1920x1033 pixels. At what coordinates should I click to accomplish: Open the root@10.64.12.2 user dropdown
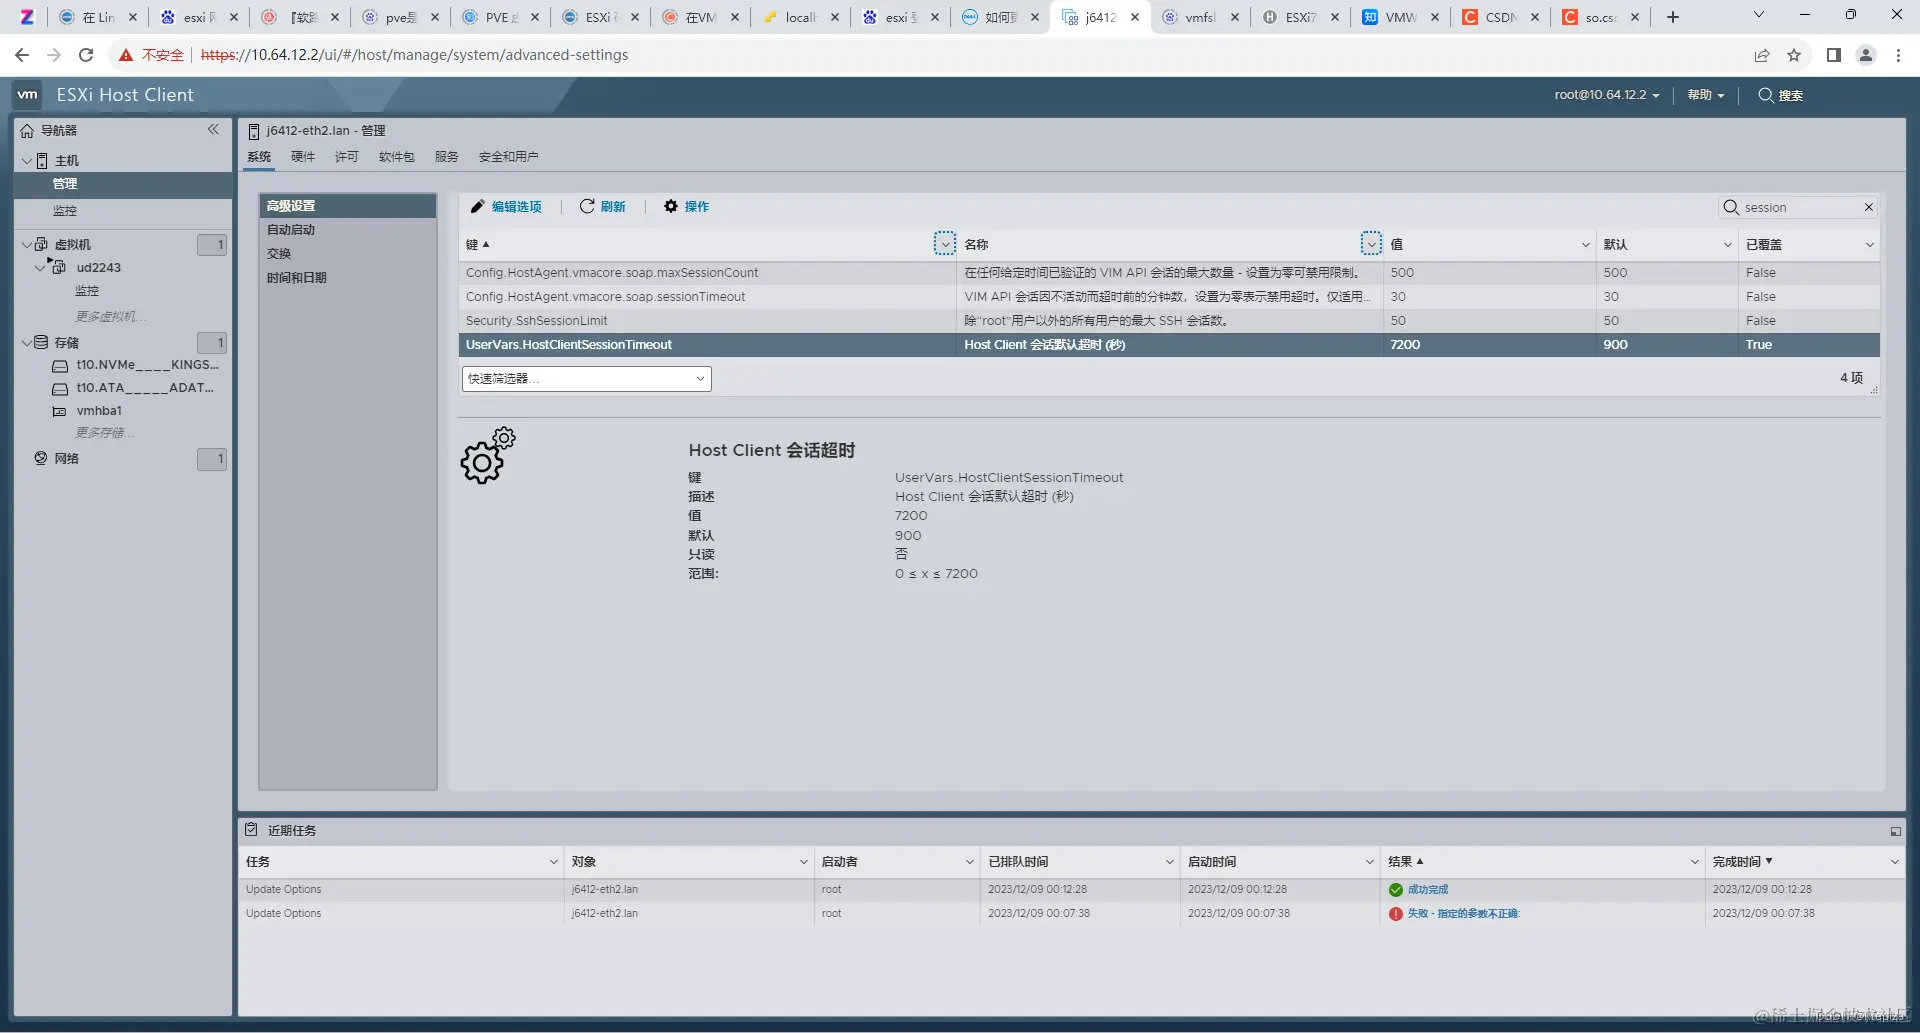tap(1606, 95)
